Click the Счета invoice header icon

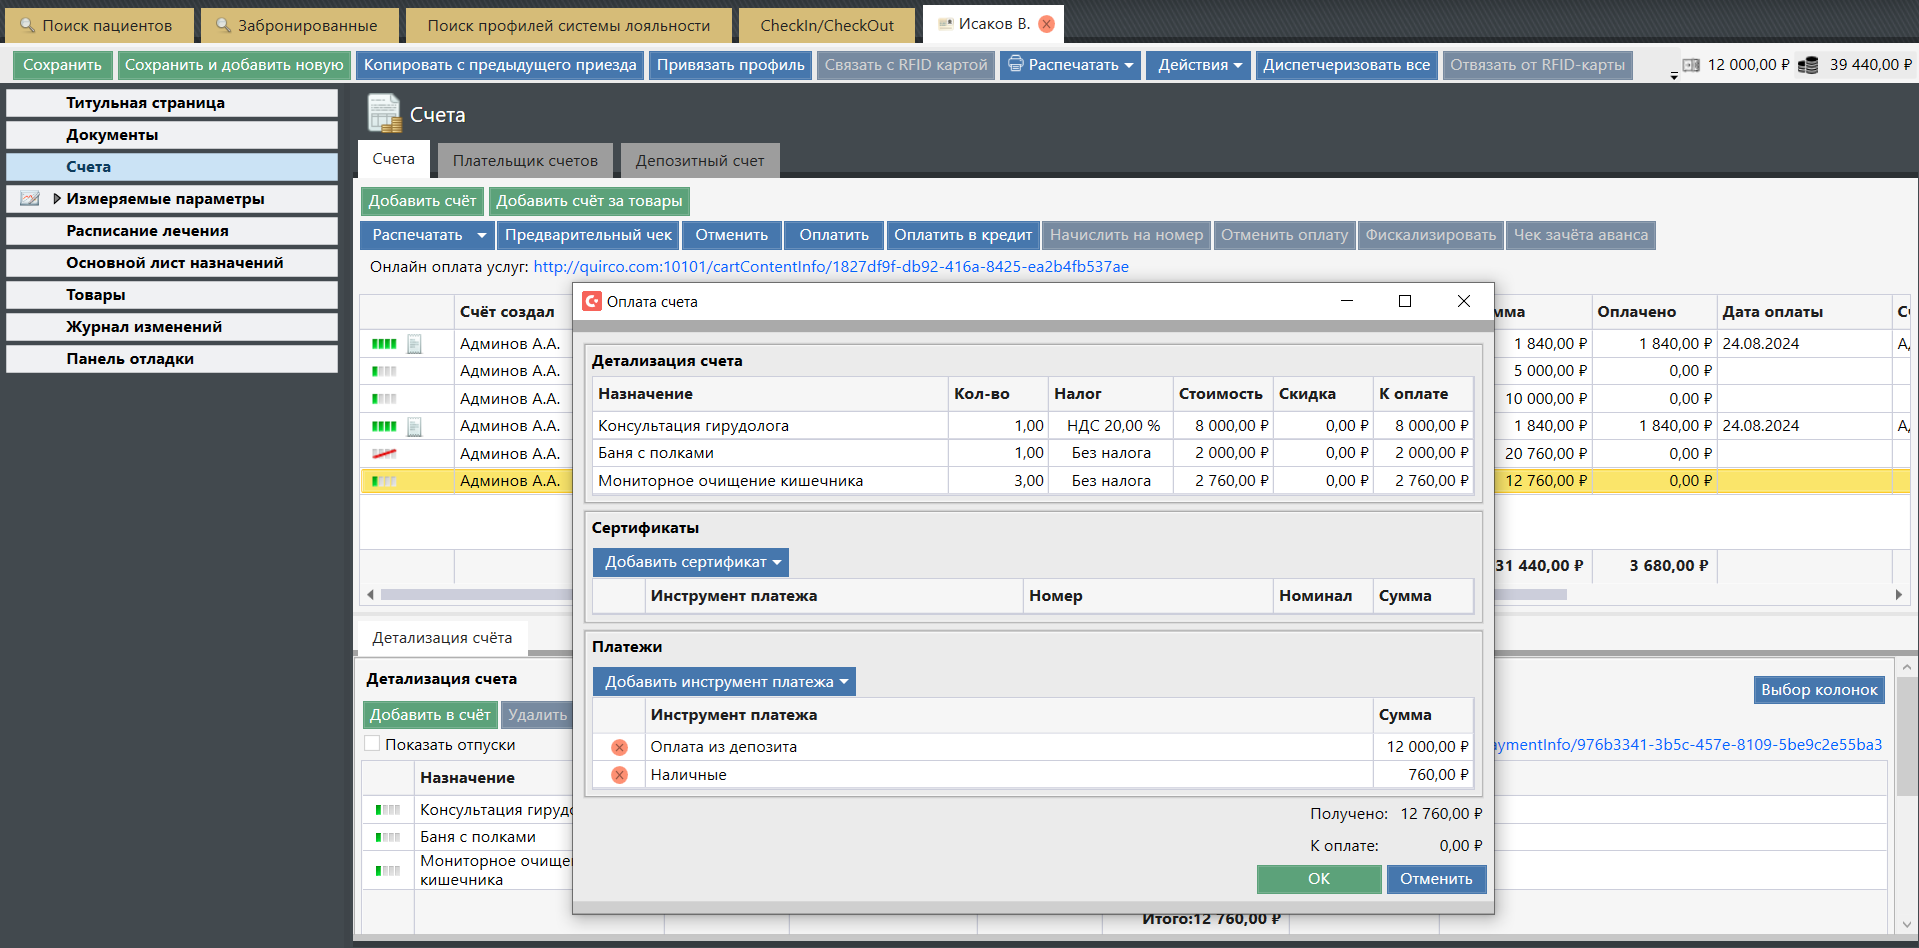pyautogui.click(x=383, y=114)
